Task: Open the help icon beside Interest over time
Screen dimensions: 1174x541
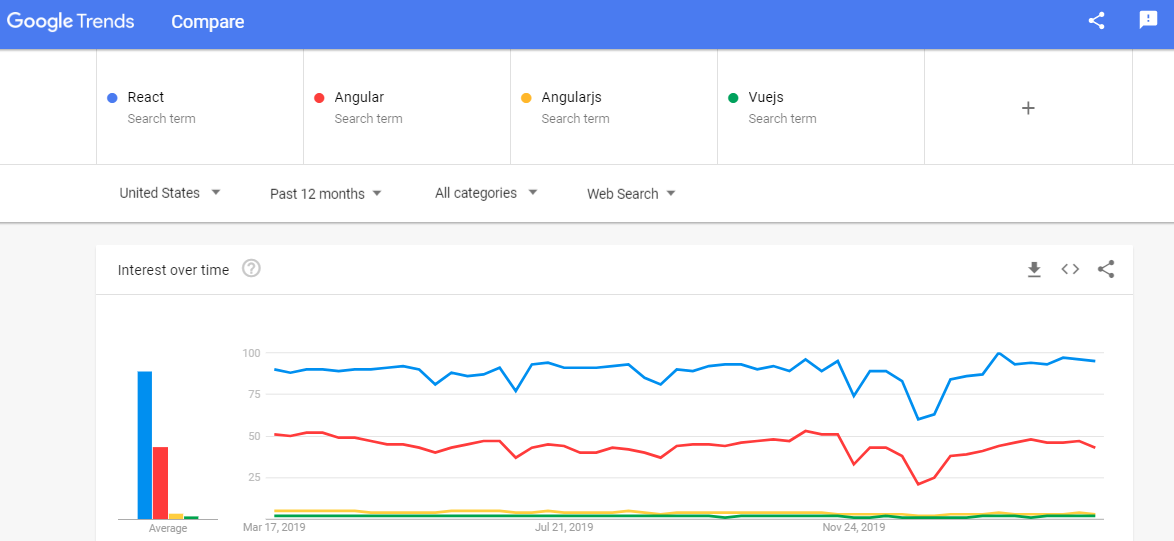Action: click(x=252, y=268)
